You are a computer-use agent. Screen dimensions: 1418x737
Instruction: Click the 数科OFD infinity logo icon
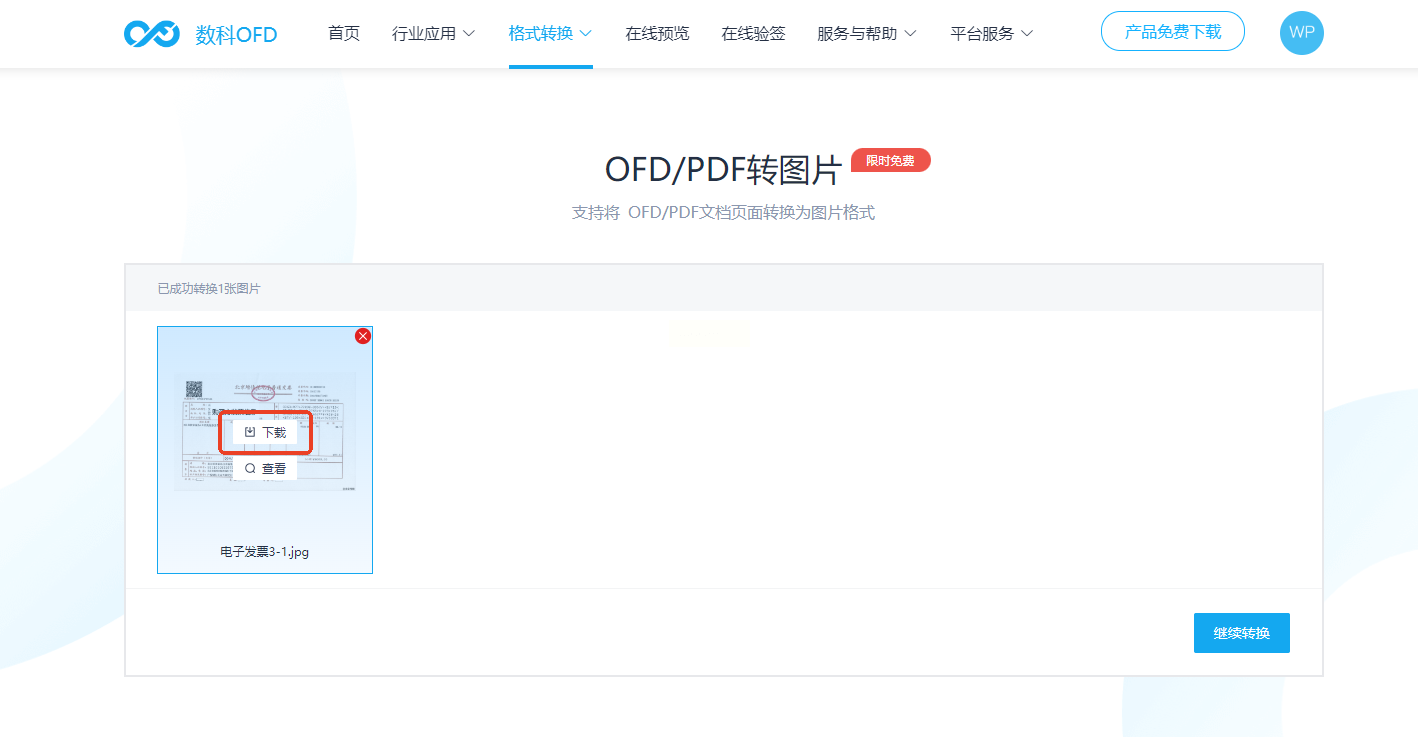[x=152, y=33]
